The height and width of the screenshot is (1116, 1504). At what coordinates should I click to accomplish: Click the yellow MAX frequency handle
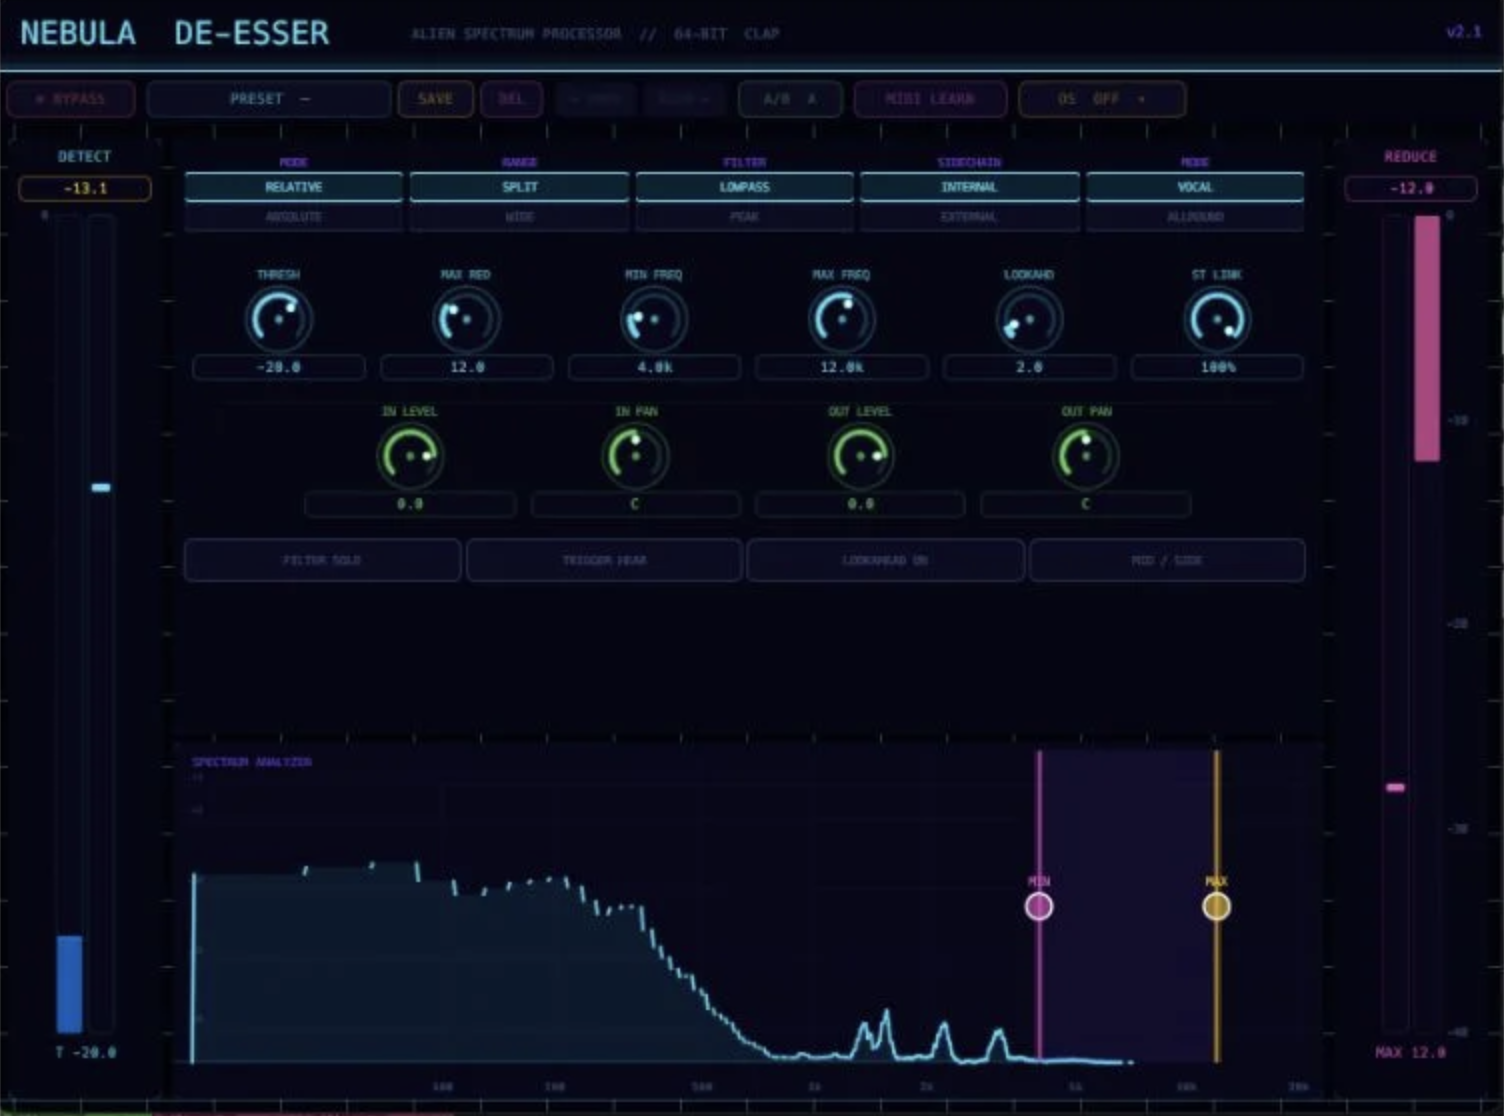pos(1216,906)
